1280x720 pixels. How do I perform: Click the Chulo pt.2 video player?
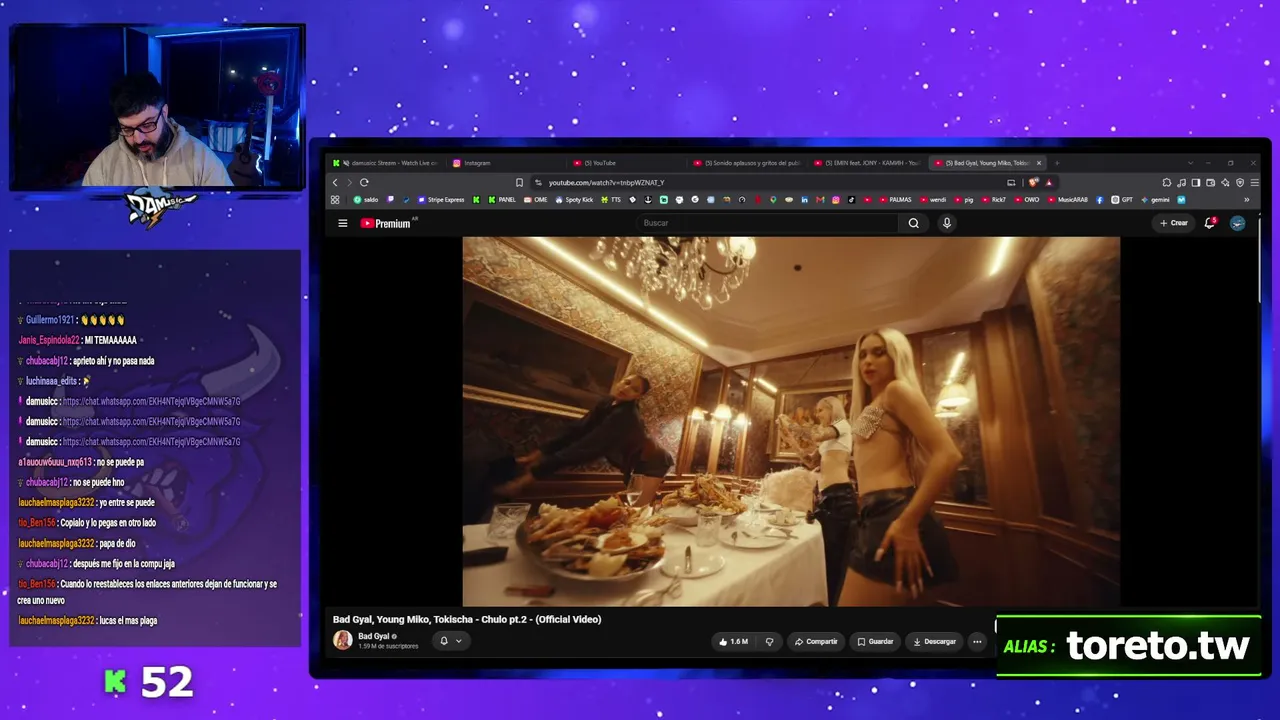click(x=791, y=421)
